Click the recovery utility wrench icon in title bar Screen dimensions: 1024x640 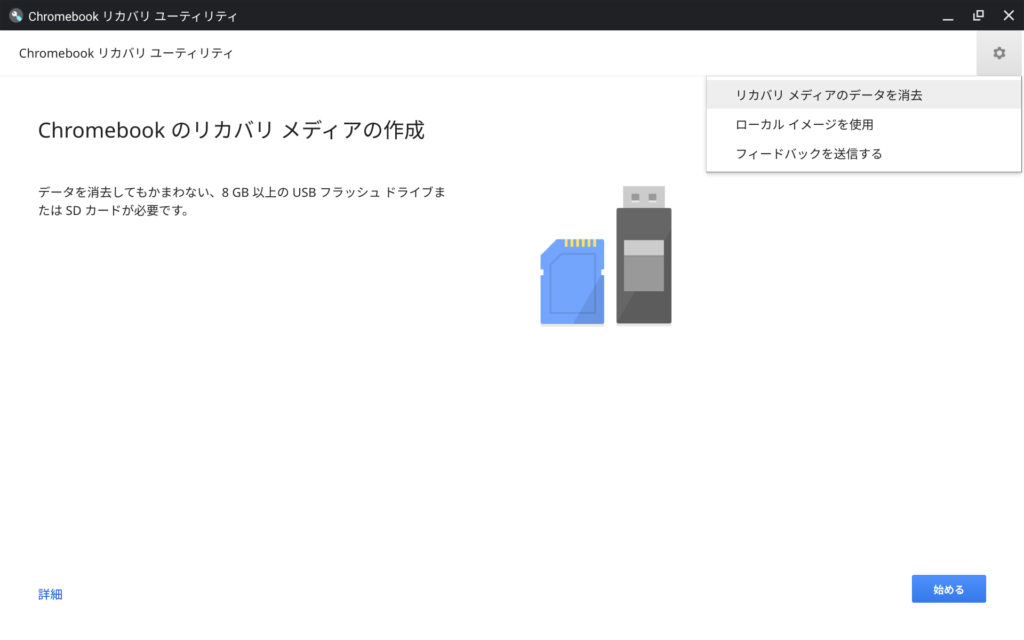(15, 16)
